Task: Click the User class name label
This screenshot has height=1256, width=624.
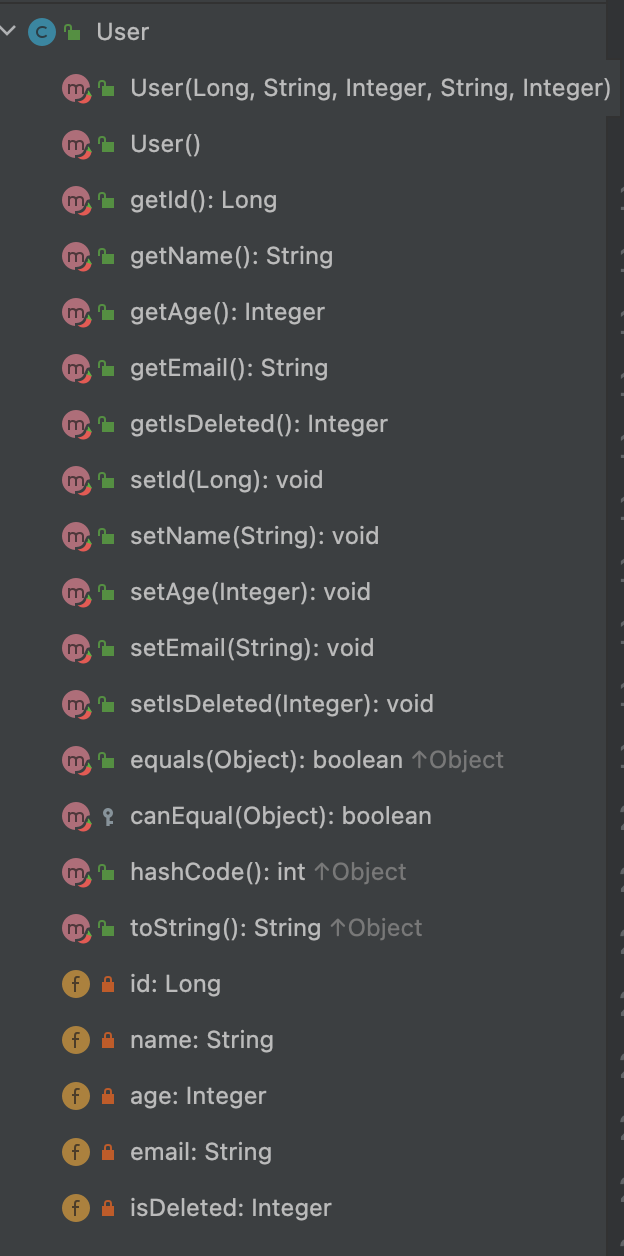Action: point(122,32)
